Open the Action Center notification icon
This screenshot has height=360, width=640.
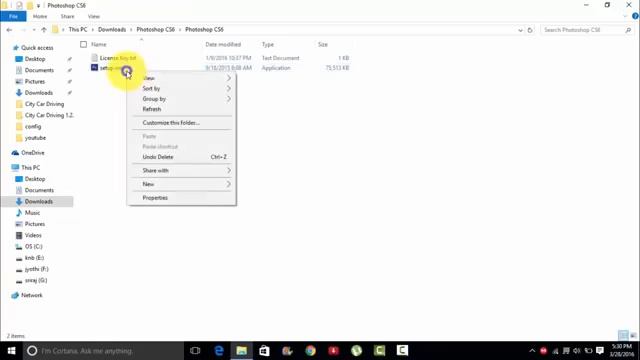(600, 351)
